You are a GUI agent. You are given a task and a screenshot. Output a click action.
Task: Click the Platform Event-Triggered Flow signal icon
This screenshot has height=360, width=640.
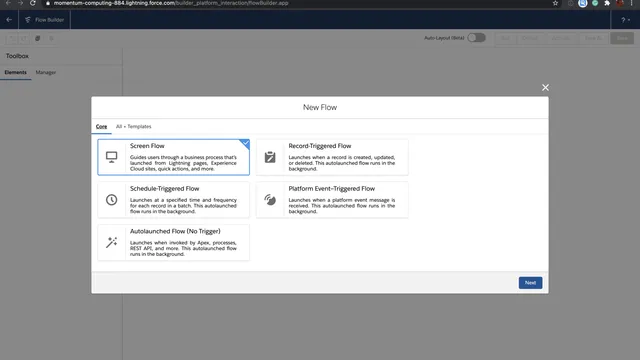click(270, 200)
